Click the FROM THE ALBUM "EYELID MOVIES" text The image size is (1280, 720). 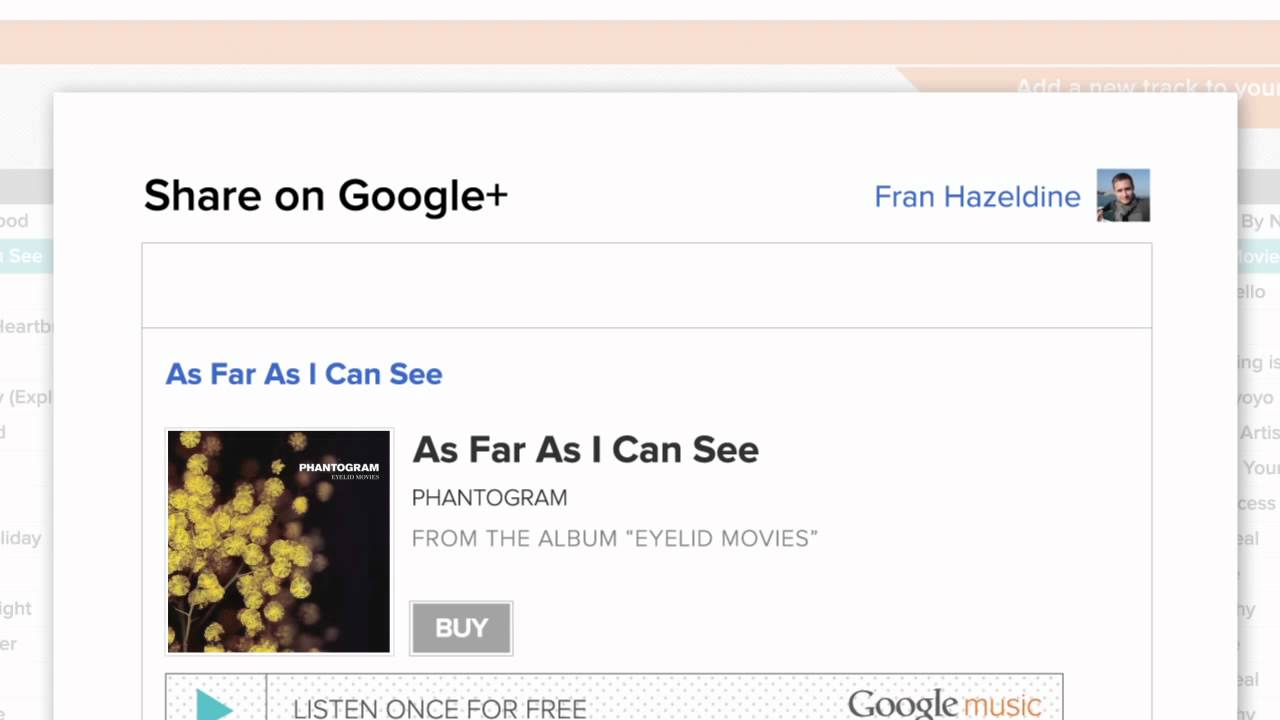(x=614, y=539)
